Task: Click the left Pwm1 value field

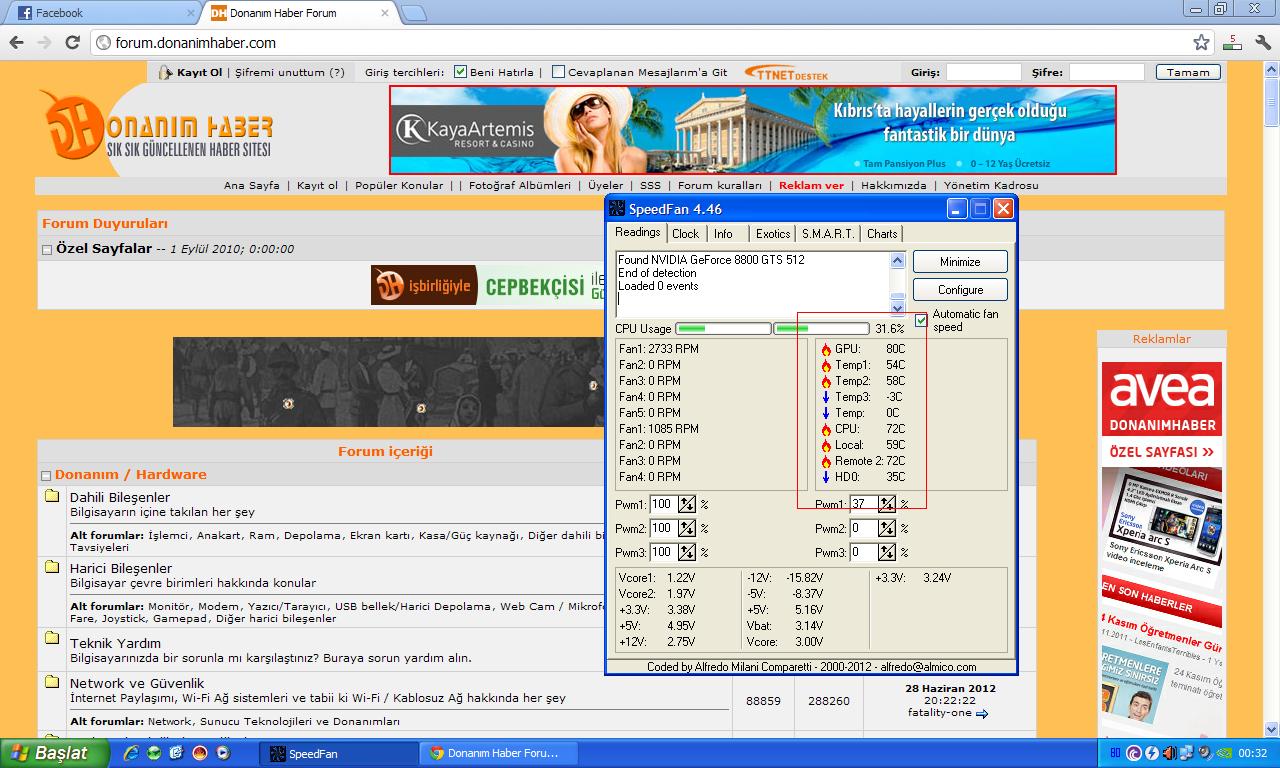Action: point(663,504)
